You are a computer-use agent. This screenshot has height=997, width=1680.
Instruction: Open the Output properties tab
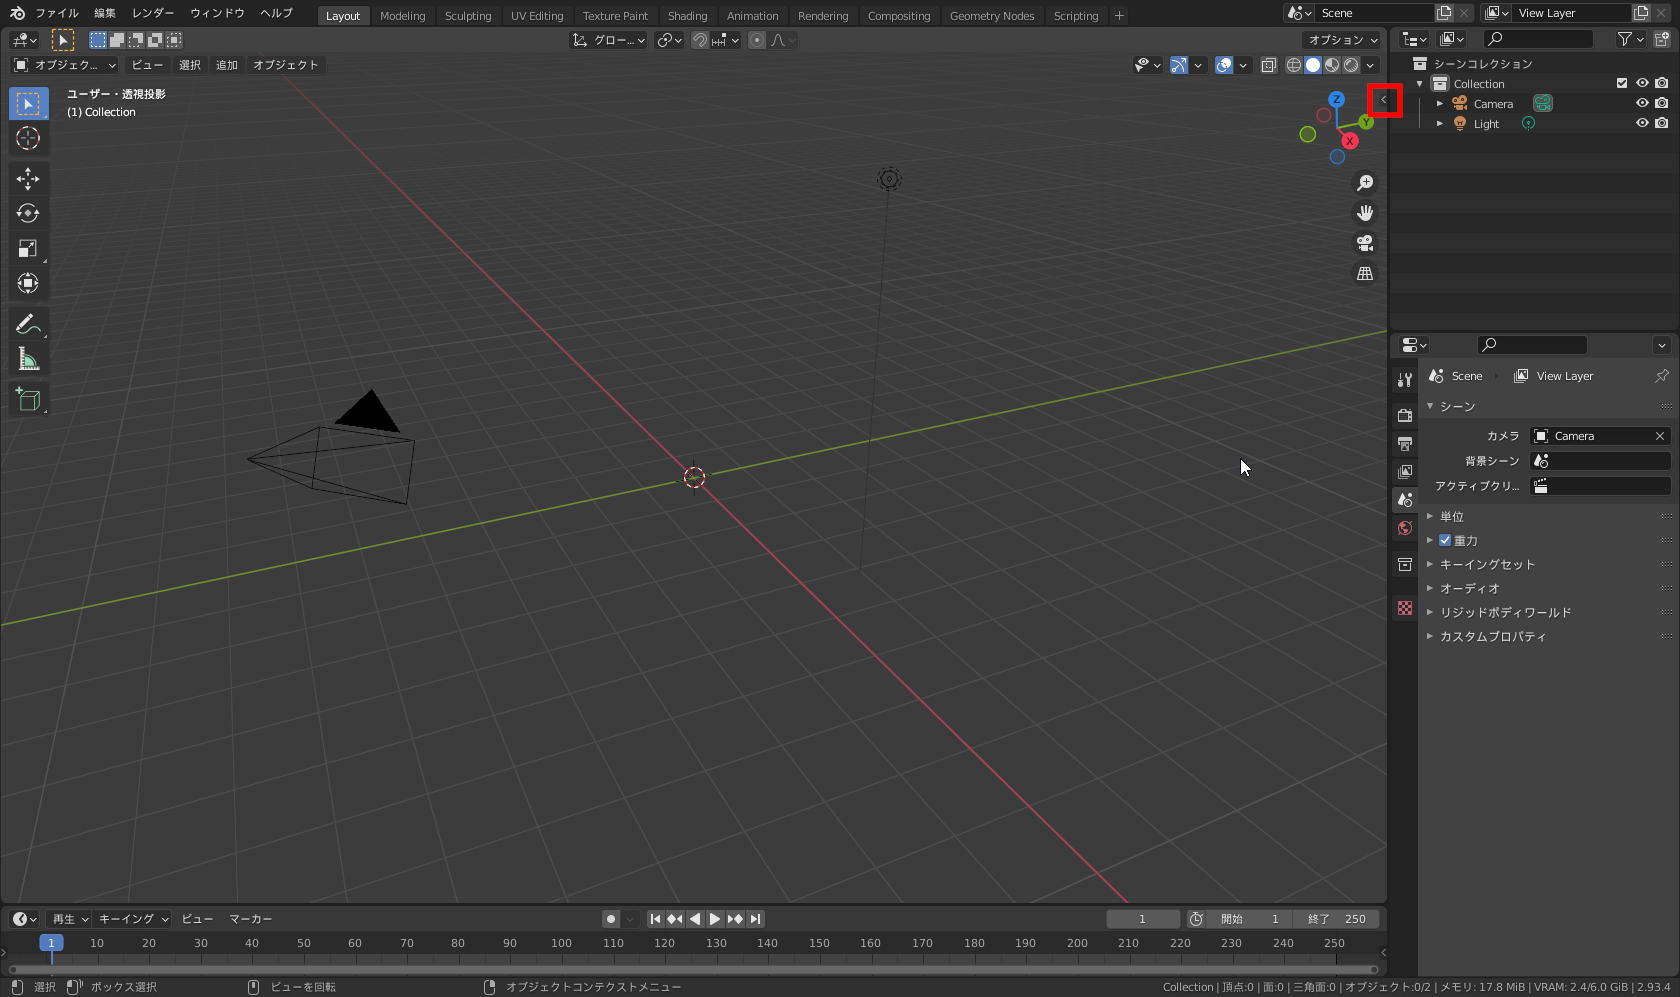(x=1405, y=443)
